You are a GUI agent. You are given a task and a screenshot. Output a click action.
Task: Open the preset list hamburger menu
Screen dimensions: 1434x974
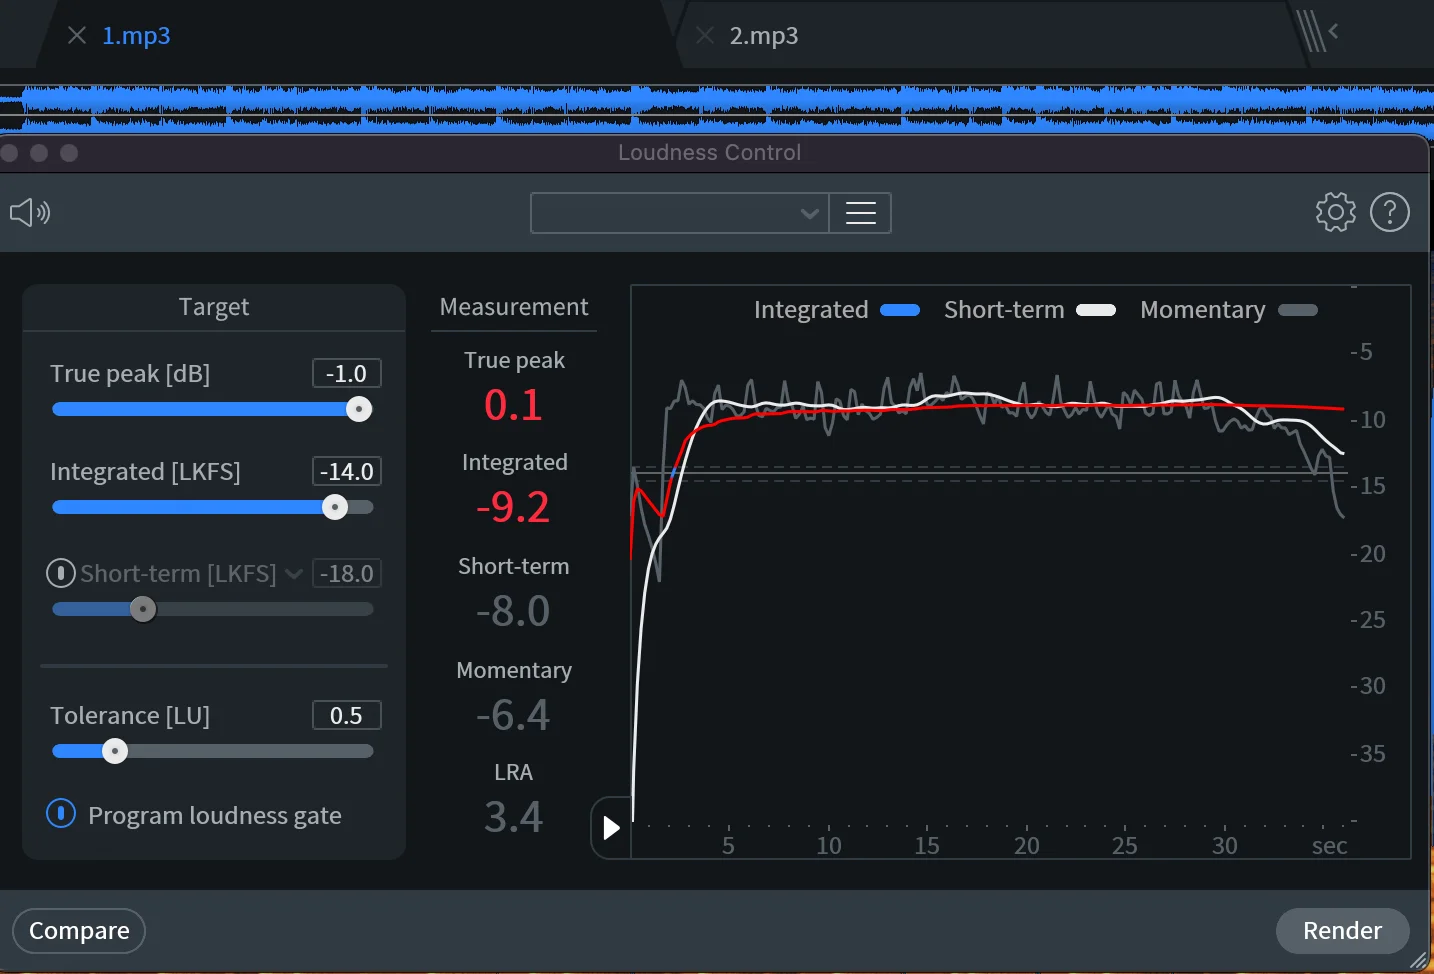click(x=860, y=213)
